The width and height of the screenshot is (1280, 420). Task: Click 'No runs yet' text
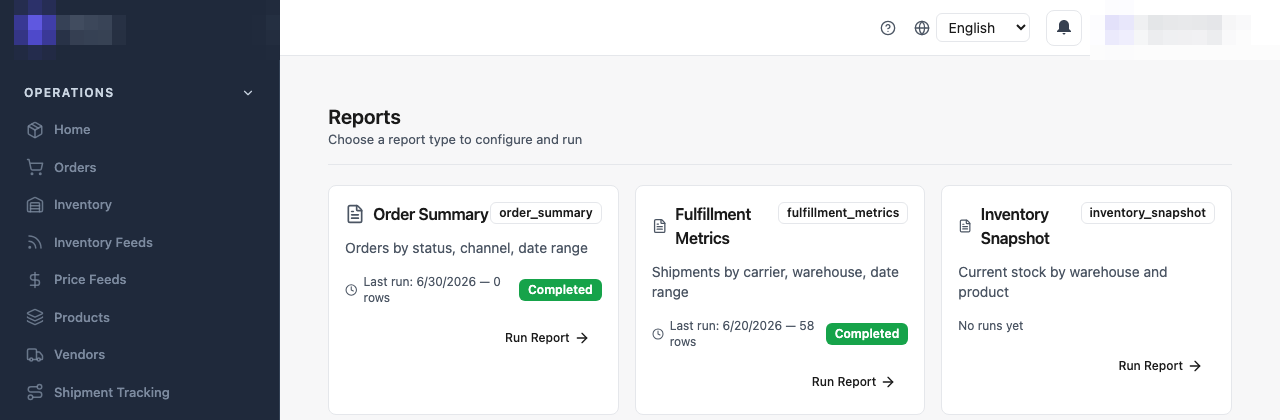tap(991, 326)
